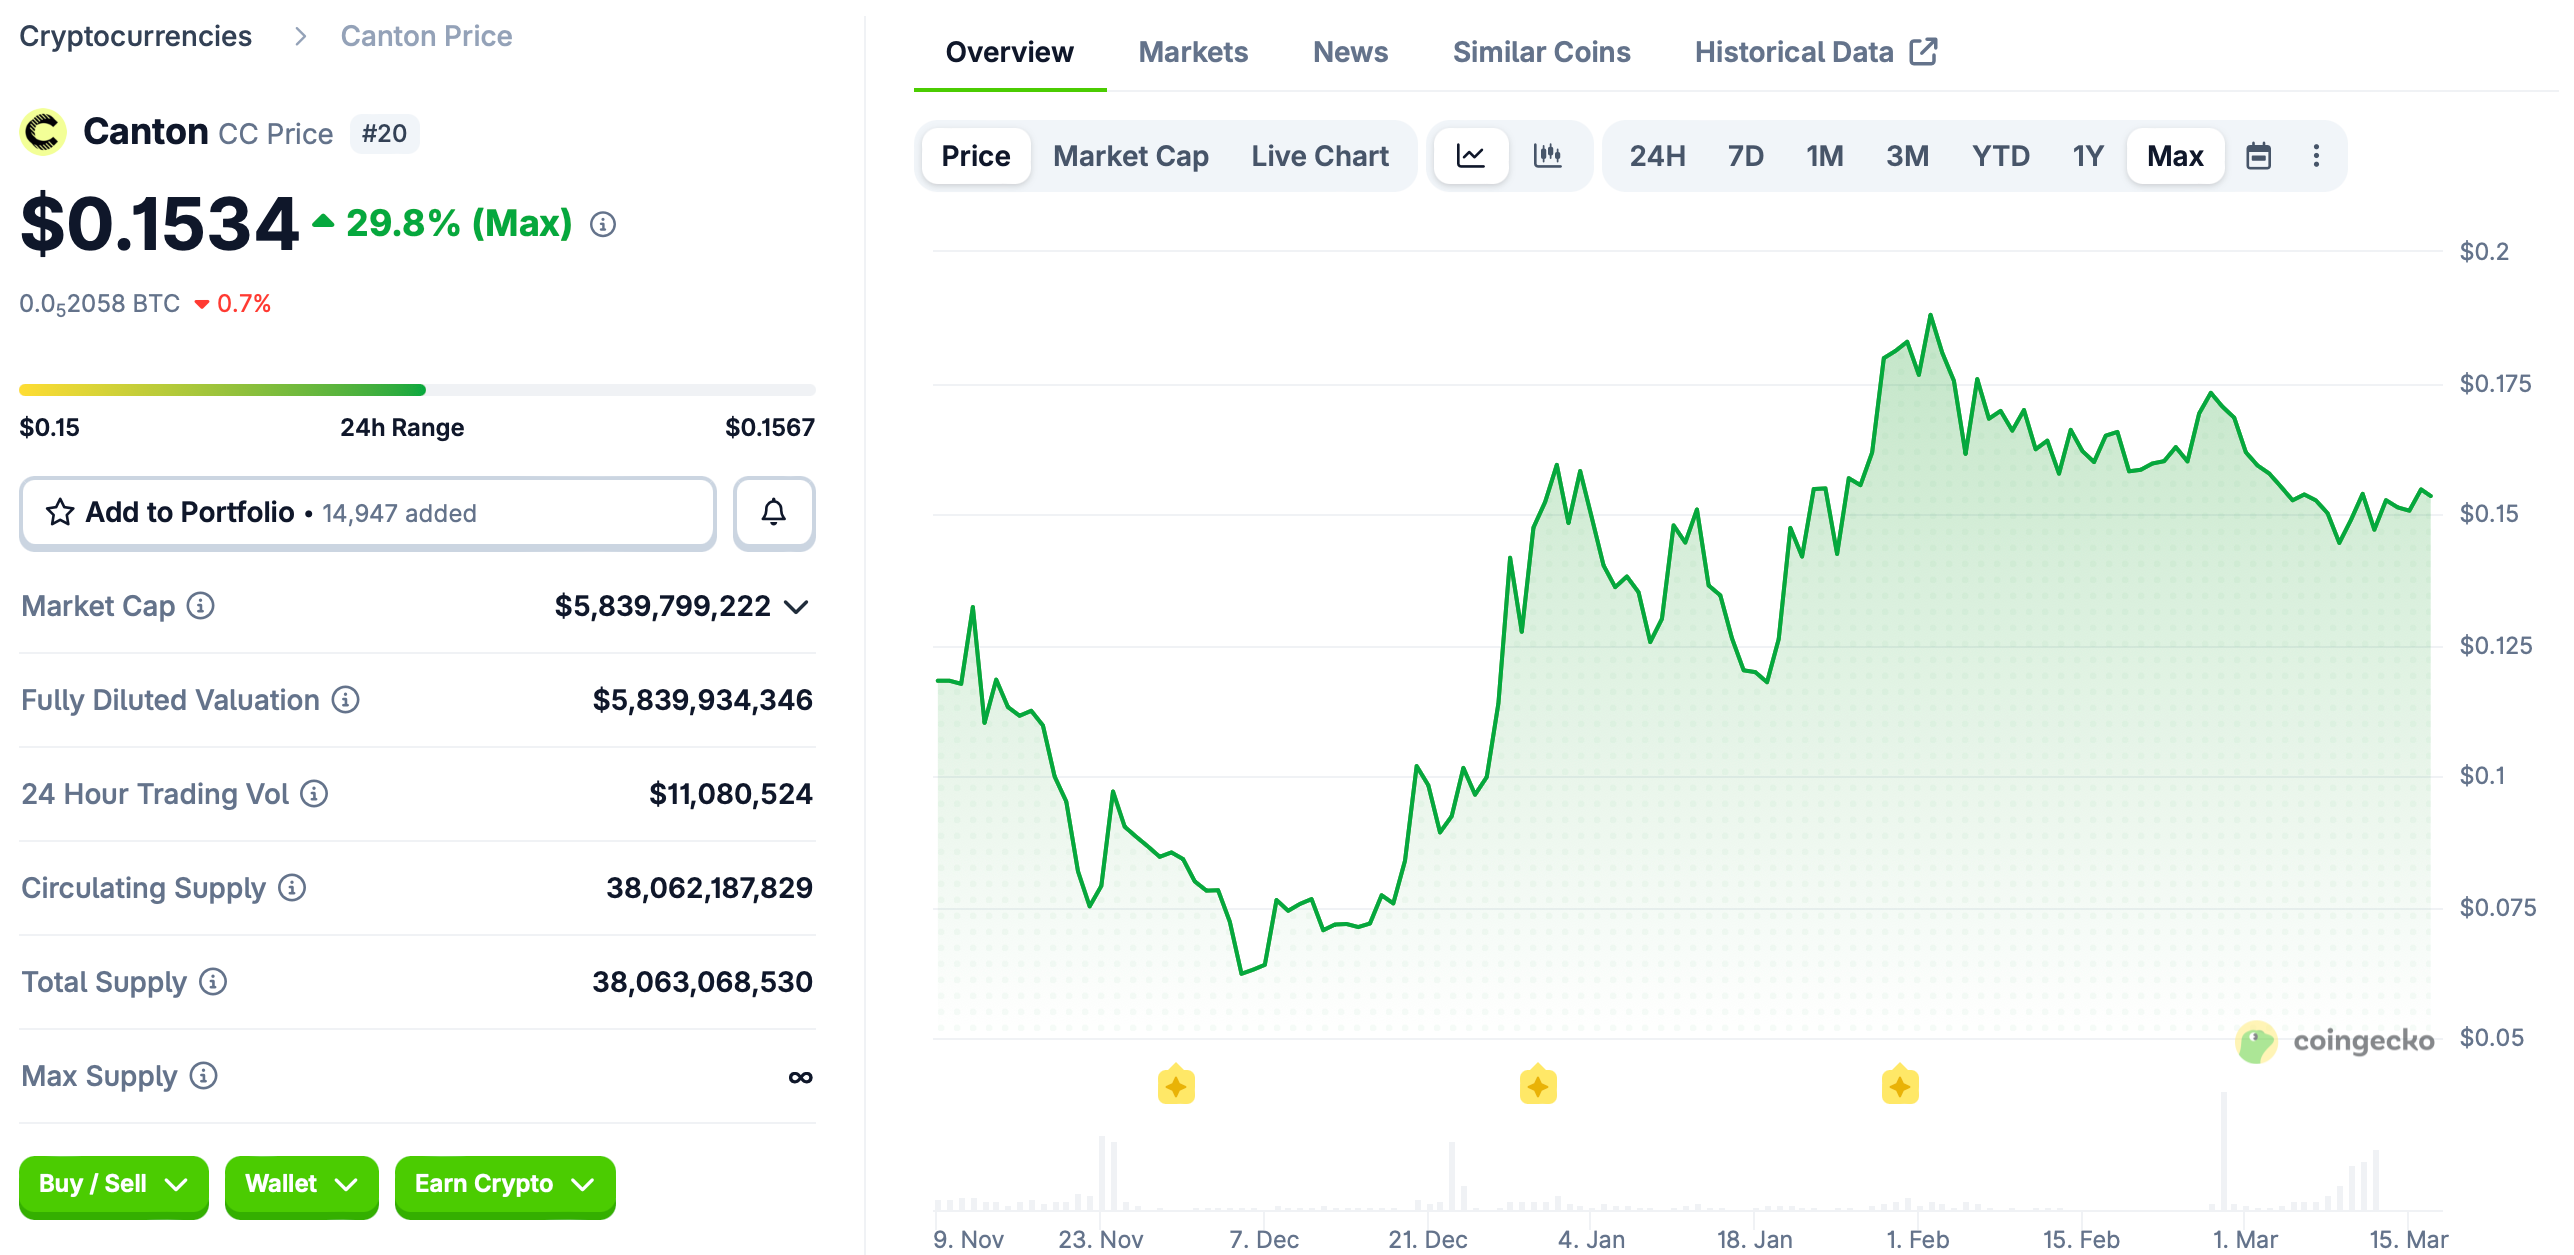Select the YTD time range
Image resolution: width=2574 pixels, height=1255 pixels.
pyautogui.click(x=2000, y=155)
